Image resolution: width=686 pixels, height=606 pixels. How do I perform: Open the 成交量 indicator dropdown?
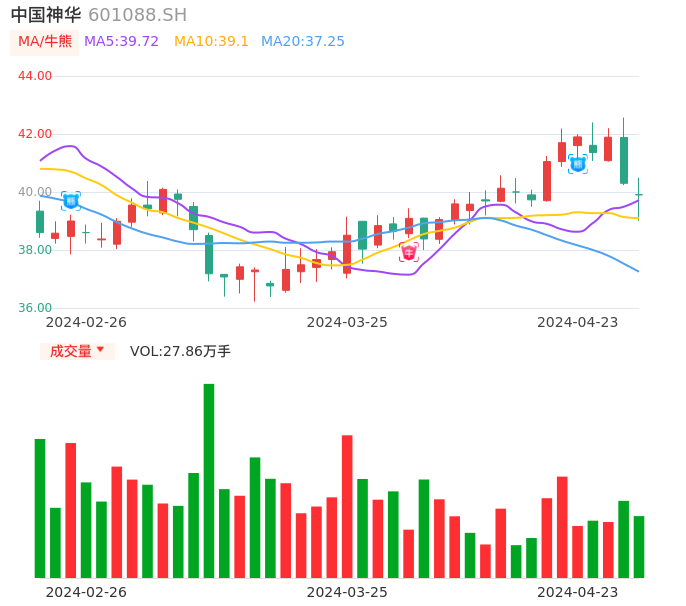(100, 350)
